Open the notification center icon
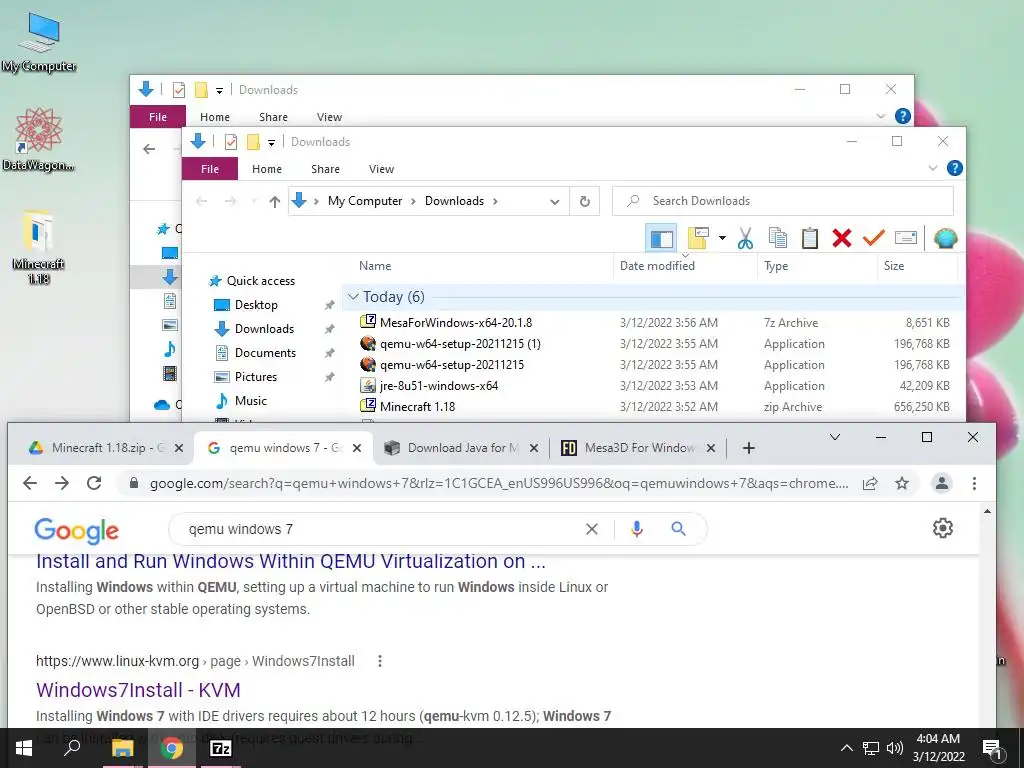Screen dimensions: 1024x768 (x=992, y=749)
